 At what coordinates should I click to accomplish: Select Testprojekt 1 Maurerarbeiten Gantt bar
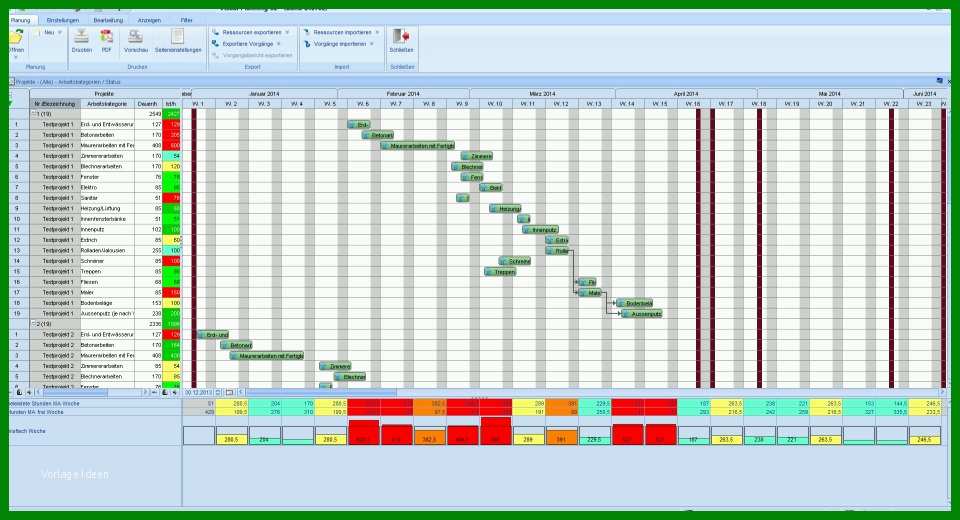point(418,146)
